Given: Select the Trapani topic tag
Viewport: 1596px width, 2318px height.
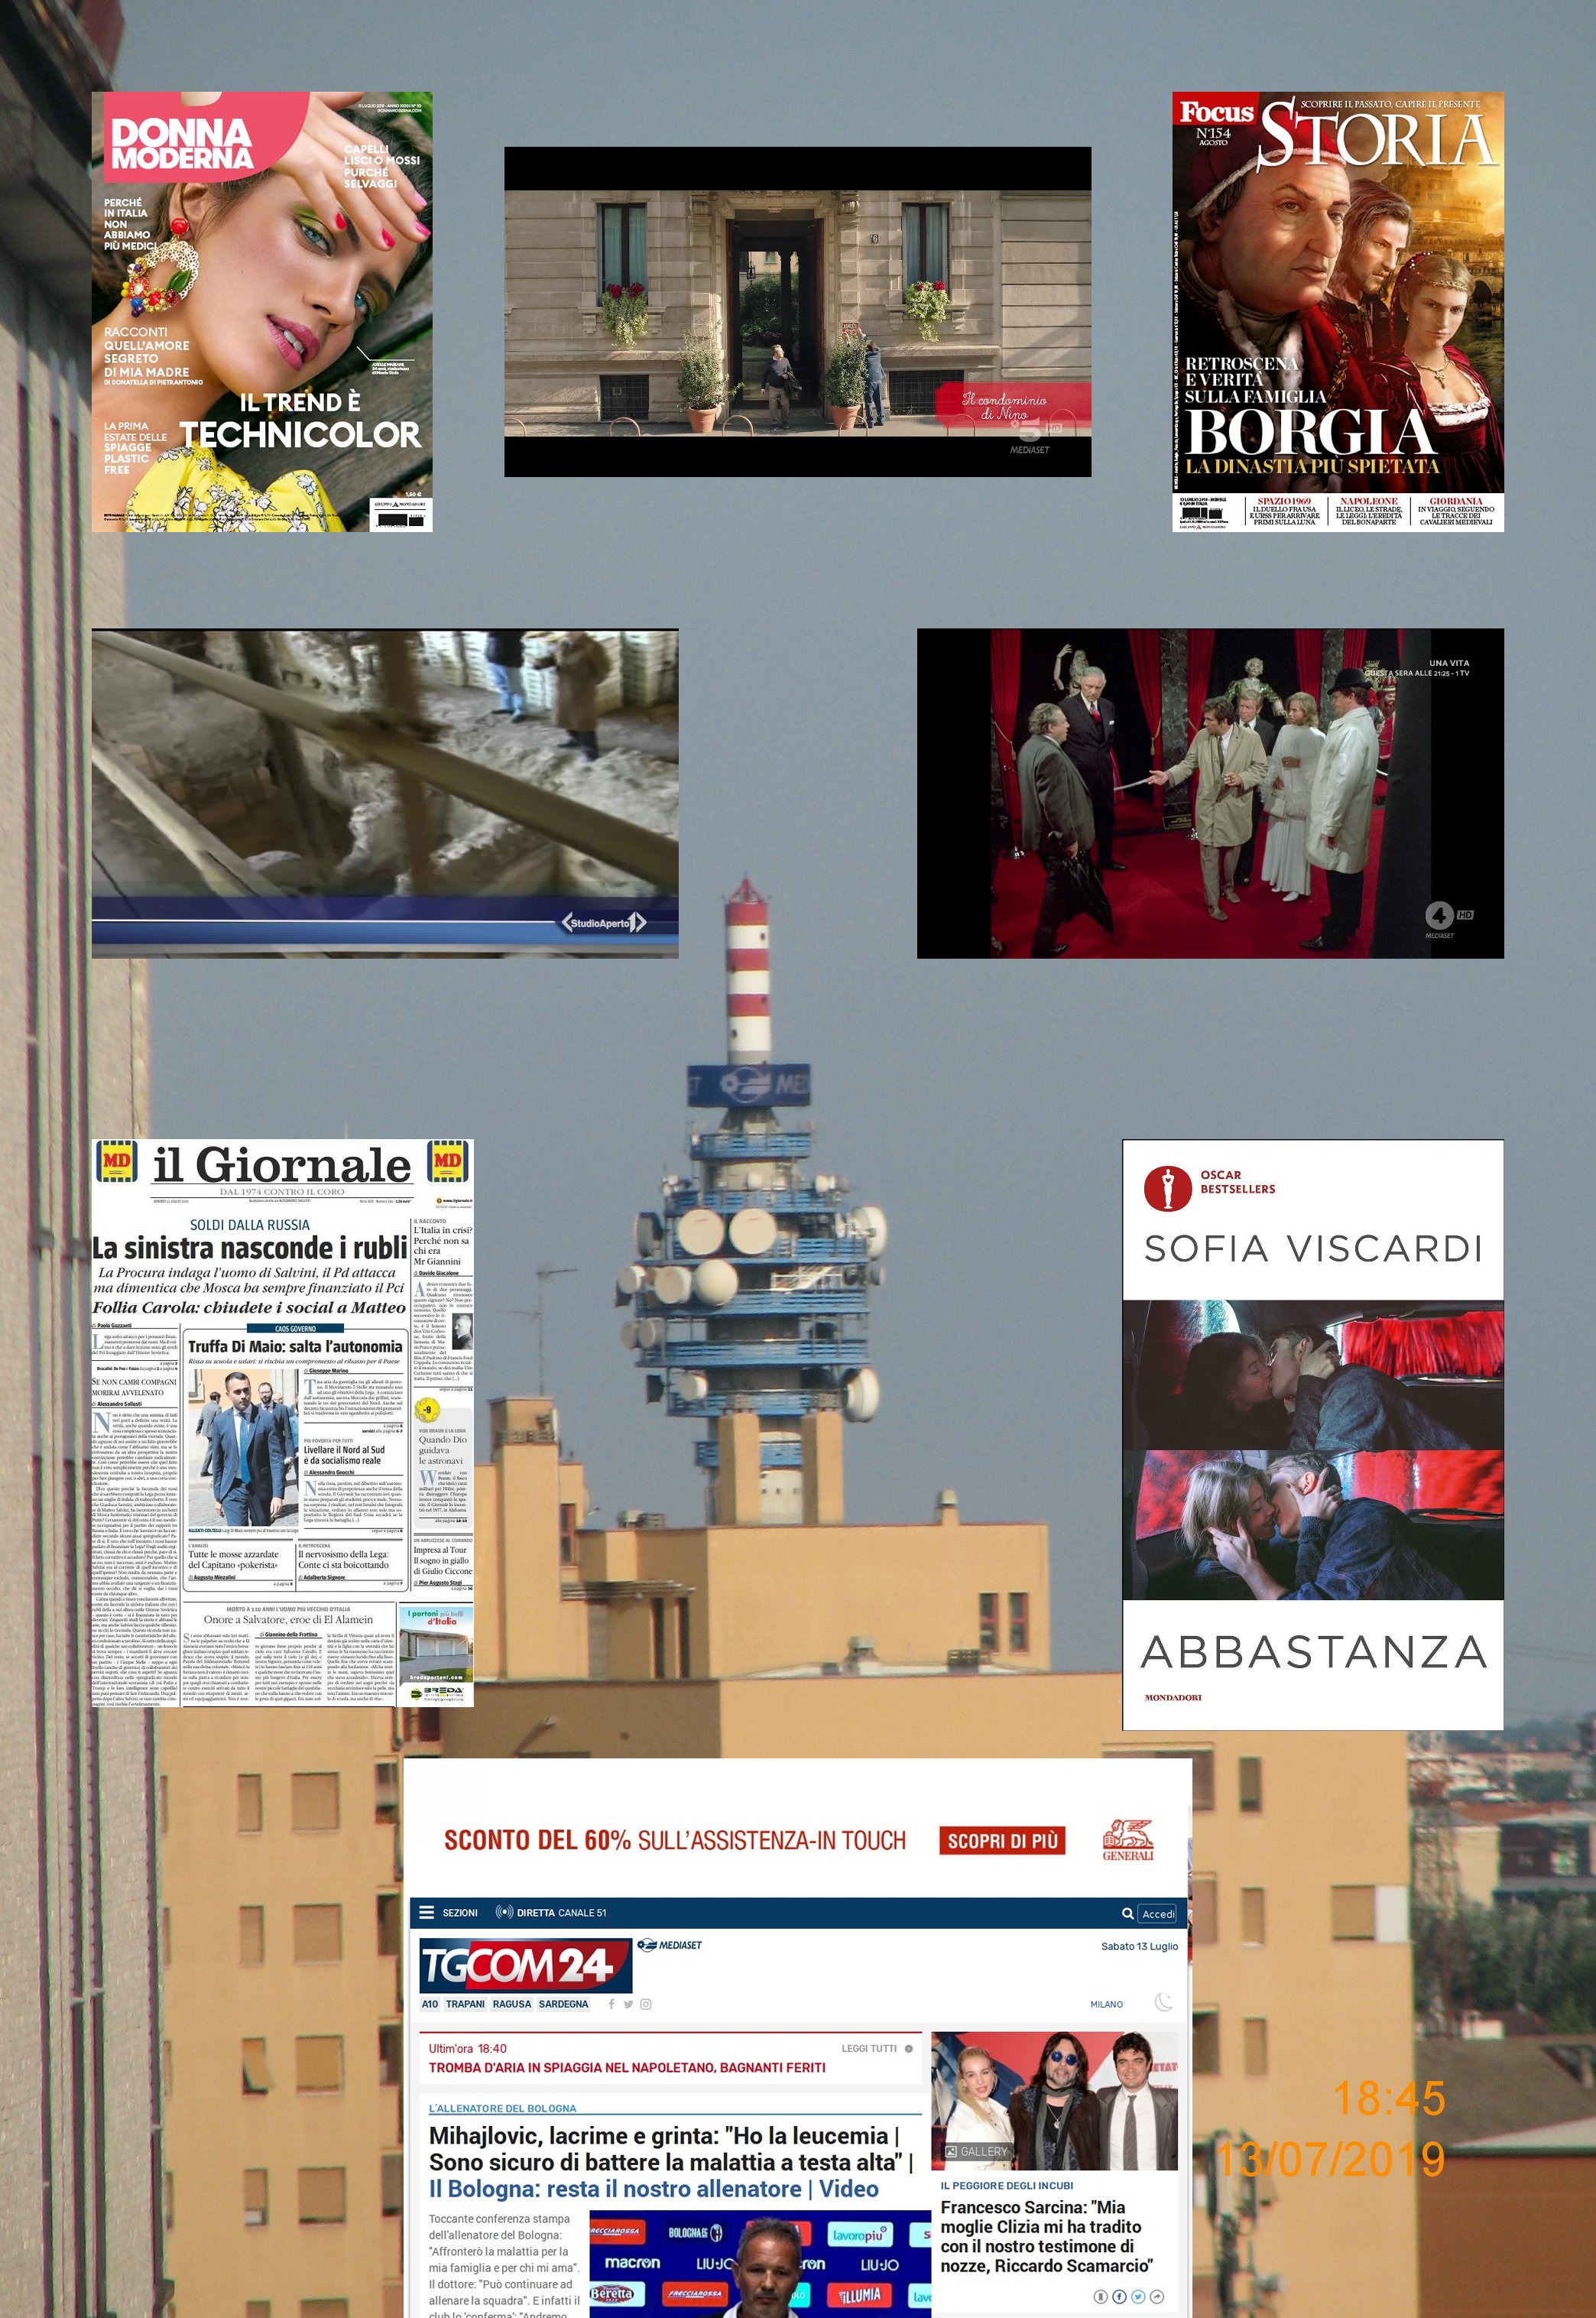Looking at the screenshot, I should [465, 2004].
